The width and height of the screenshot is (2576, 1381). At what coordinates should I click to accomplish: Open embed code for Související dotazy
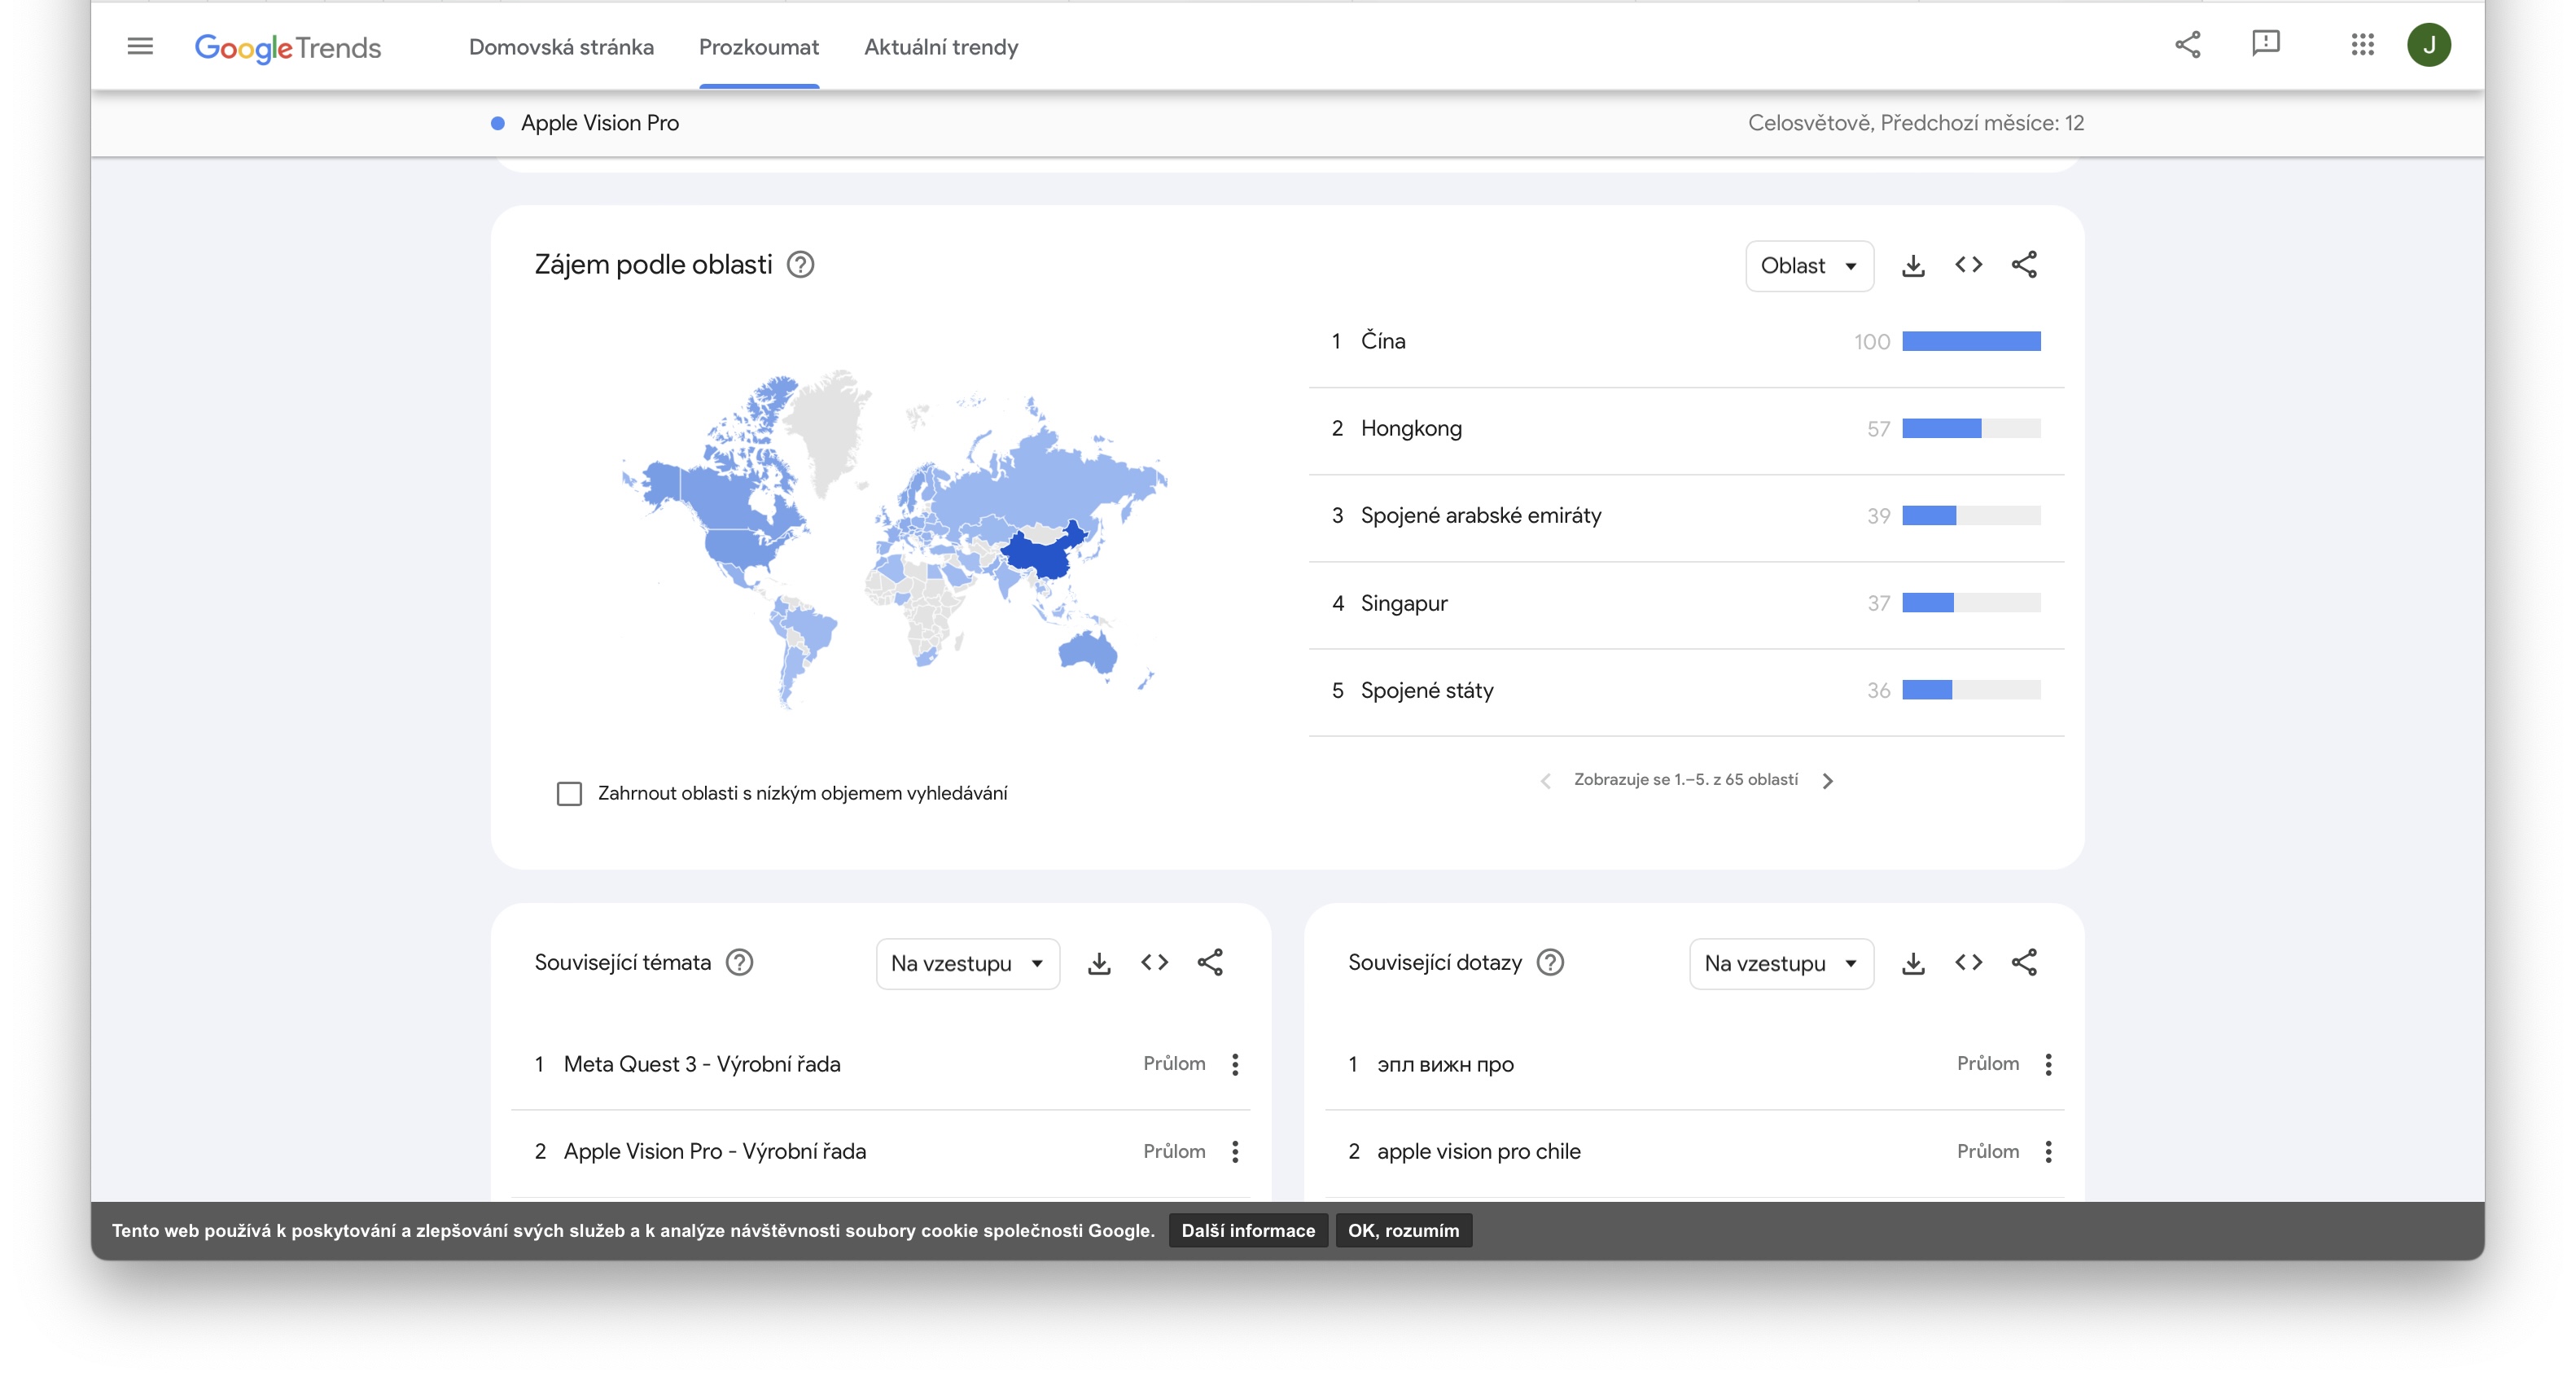tap(1968, 963)
